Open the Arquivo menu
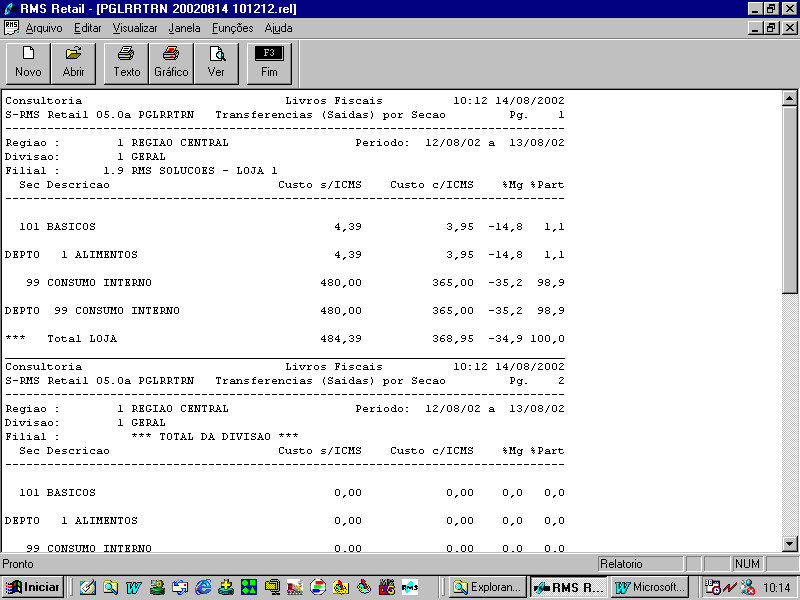Viewport: 800px width, 600px height. [x=44, y=28]
